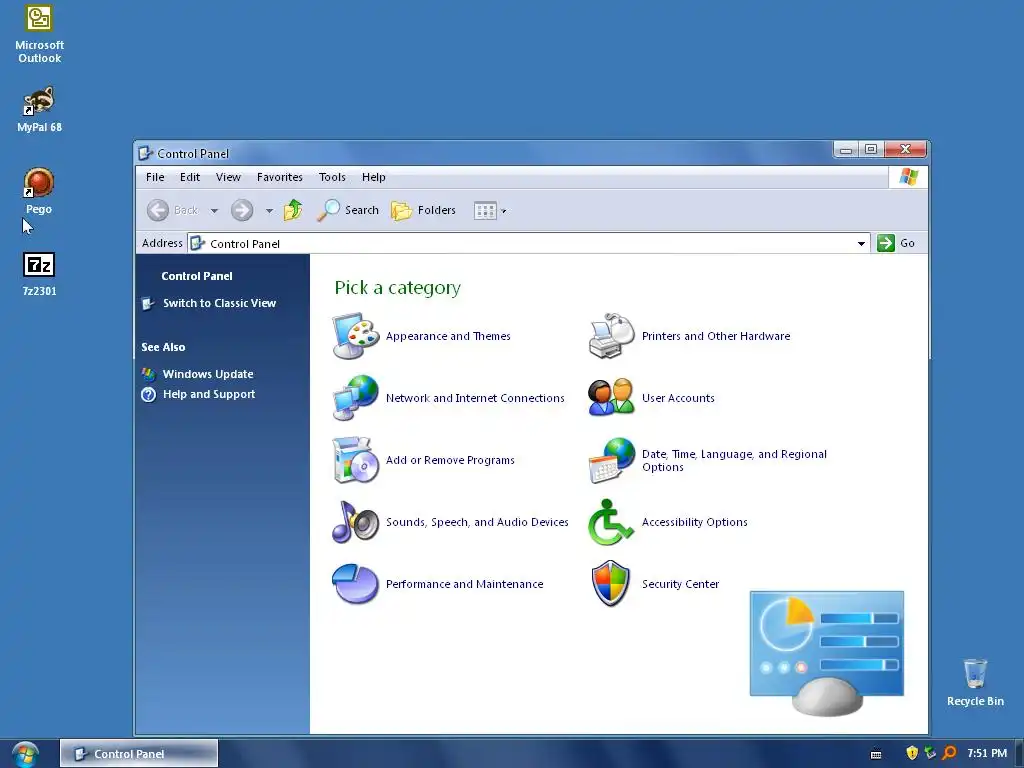Click Network and Internet Connections link
This screenshot has height=768, width=1024.
tap(475, 398)
